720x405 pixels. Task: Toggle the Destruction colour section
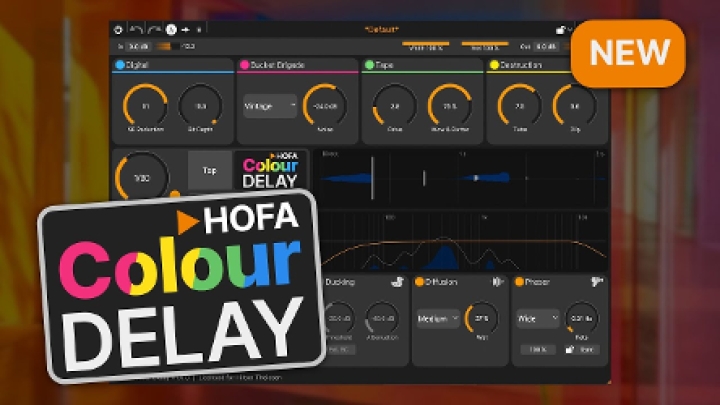[494, 65]
